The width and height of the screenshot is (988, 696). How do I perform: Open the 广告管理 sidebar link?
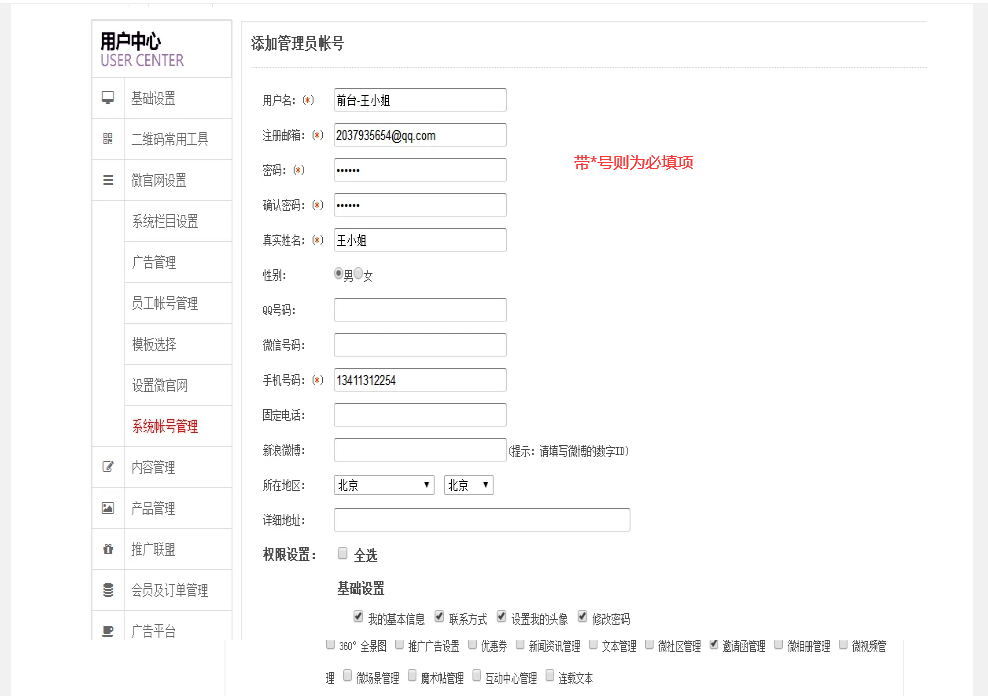[153, 262]
